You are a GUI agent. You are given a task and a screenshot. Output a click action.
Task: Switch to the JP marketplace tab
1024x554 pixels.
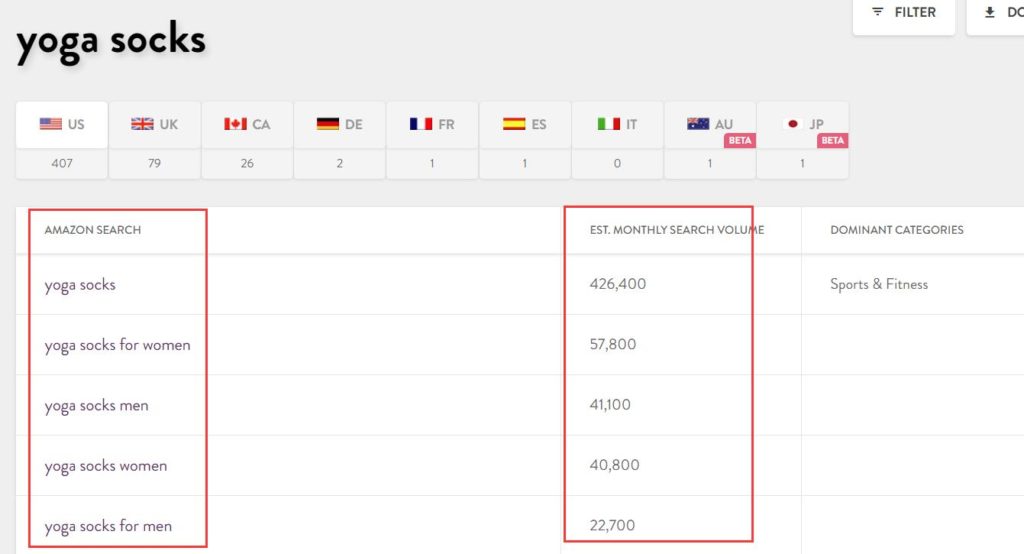[803, 124]
